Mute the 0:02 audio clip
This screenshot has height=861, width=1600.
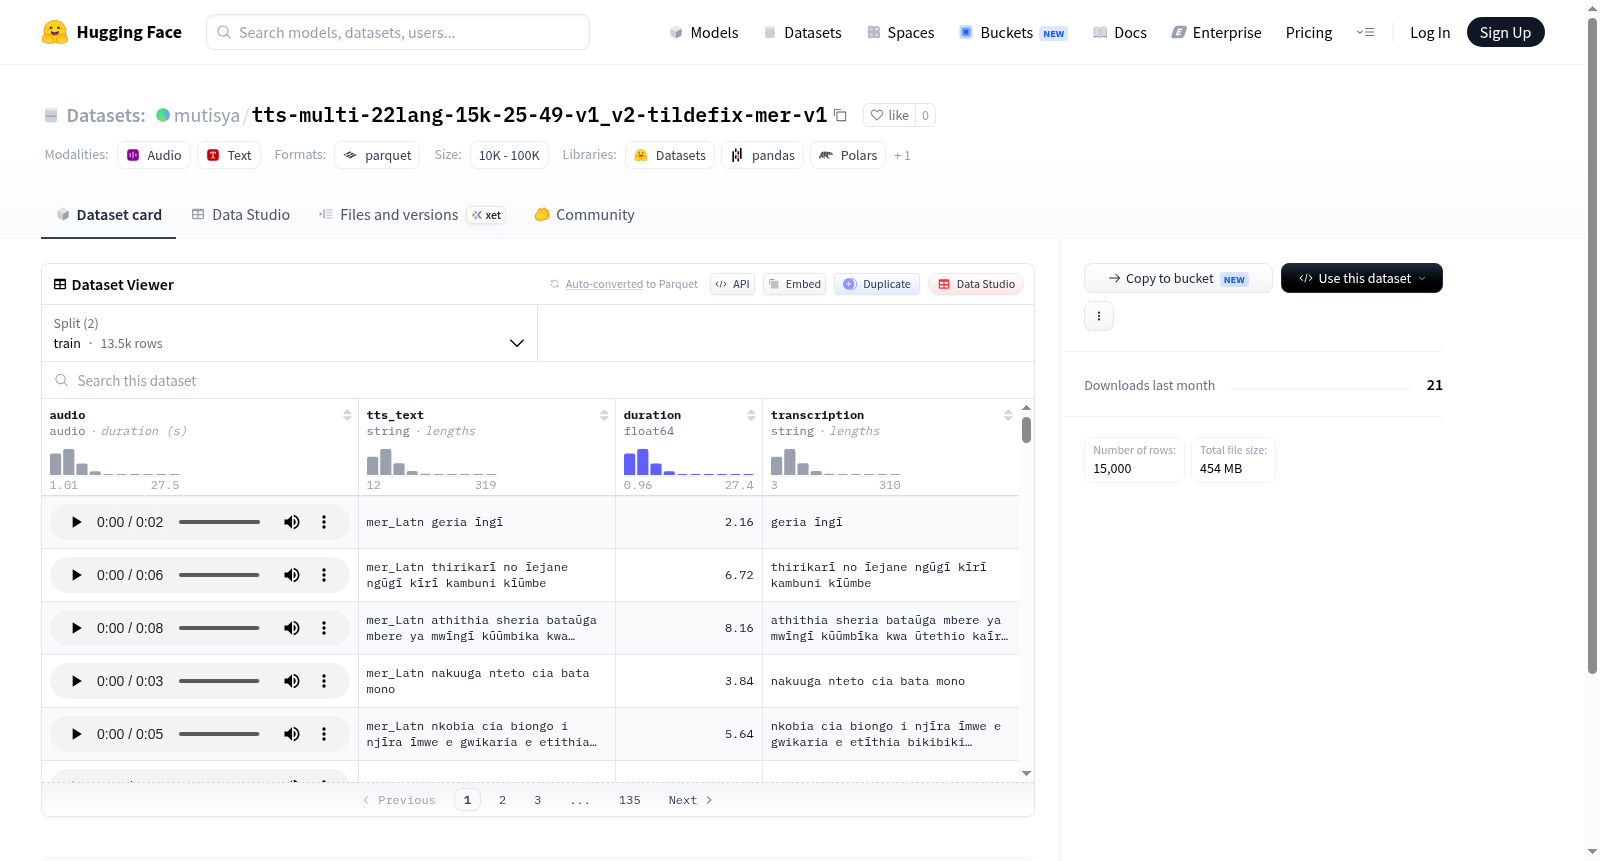(x=292, y=522)
